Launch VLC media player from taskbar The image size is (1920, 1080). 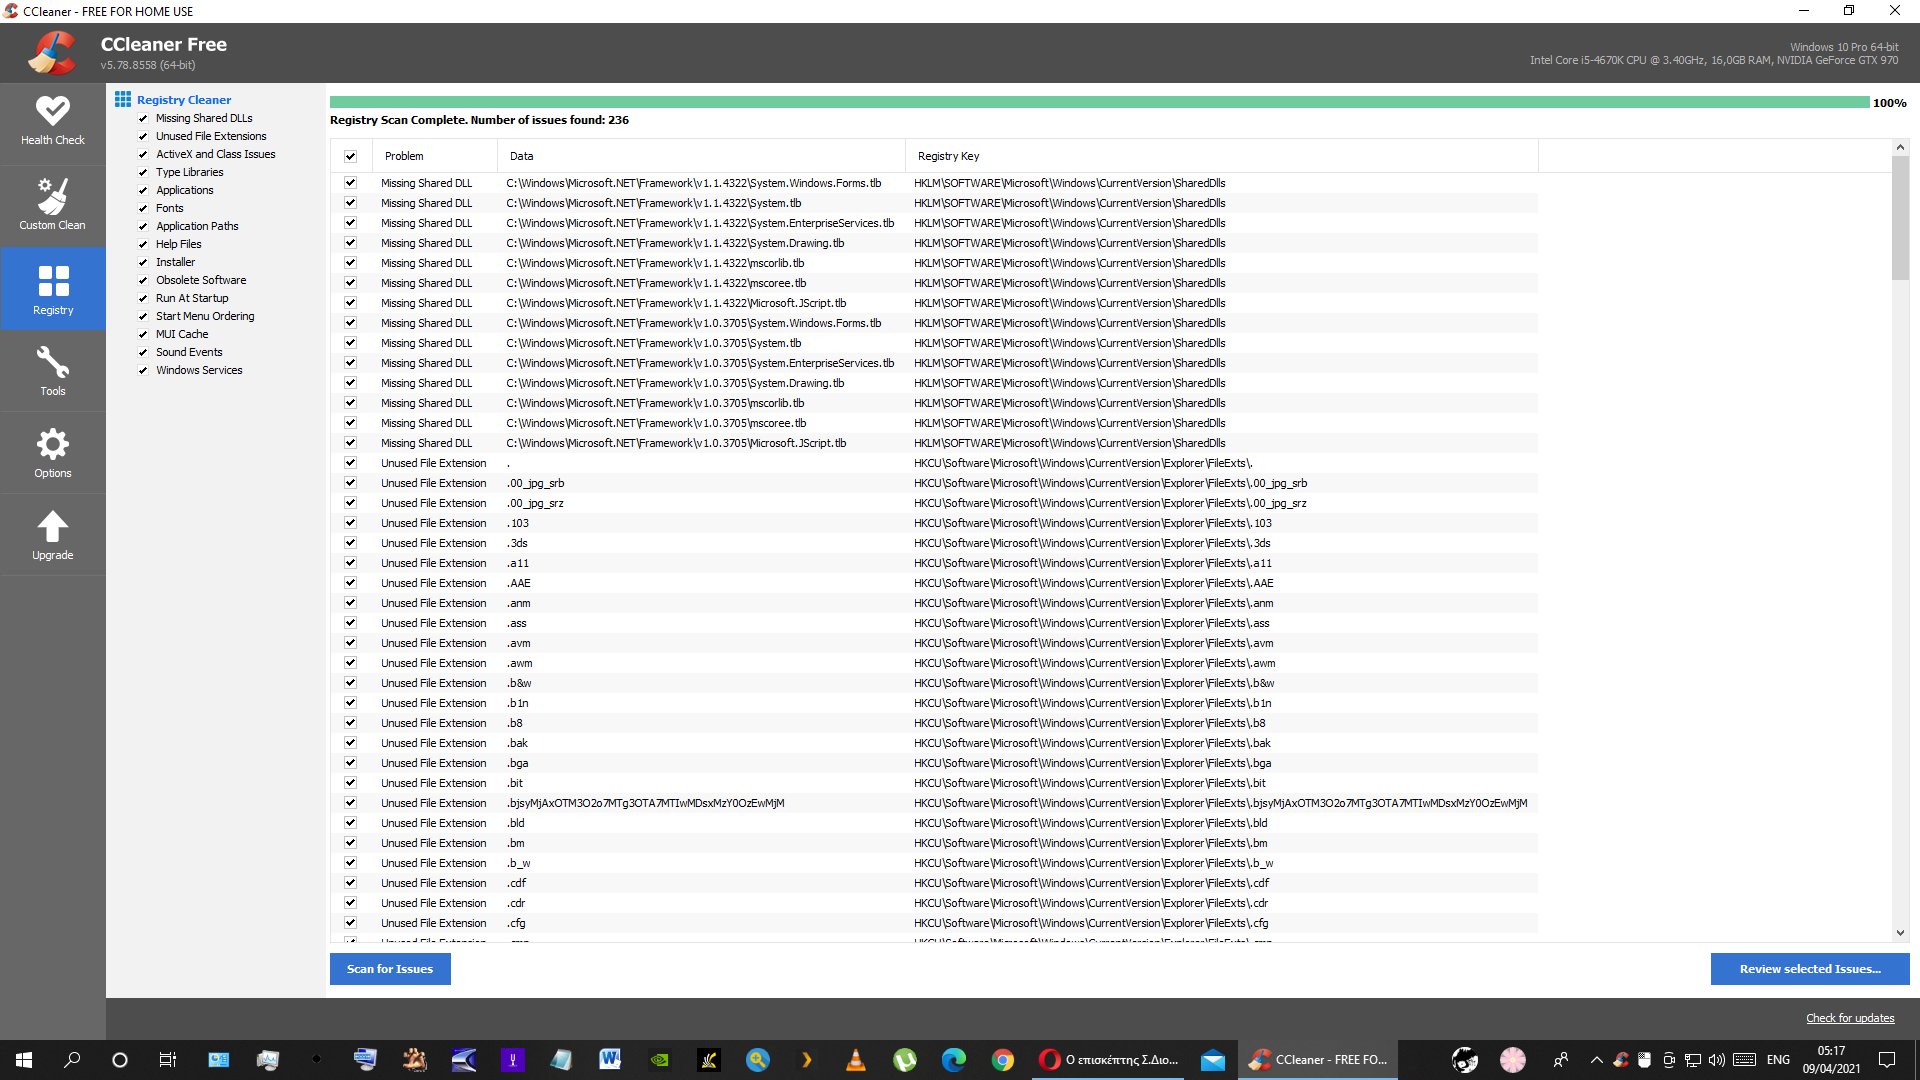coord(856,1060)
